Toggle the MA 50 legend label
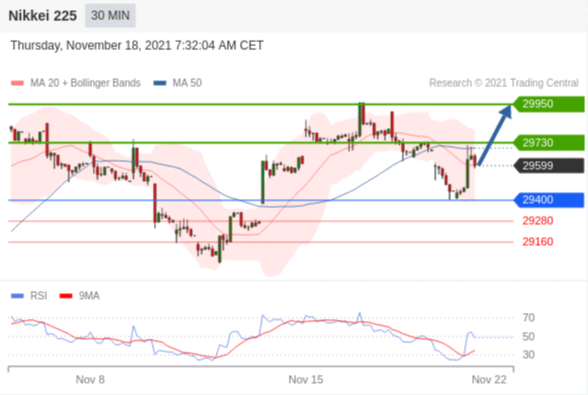 pyautogui.click(x=187, y=83)
